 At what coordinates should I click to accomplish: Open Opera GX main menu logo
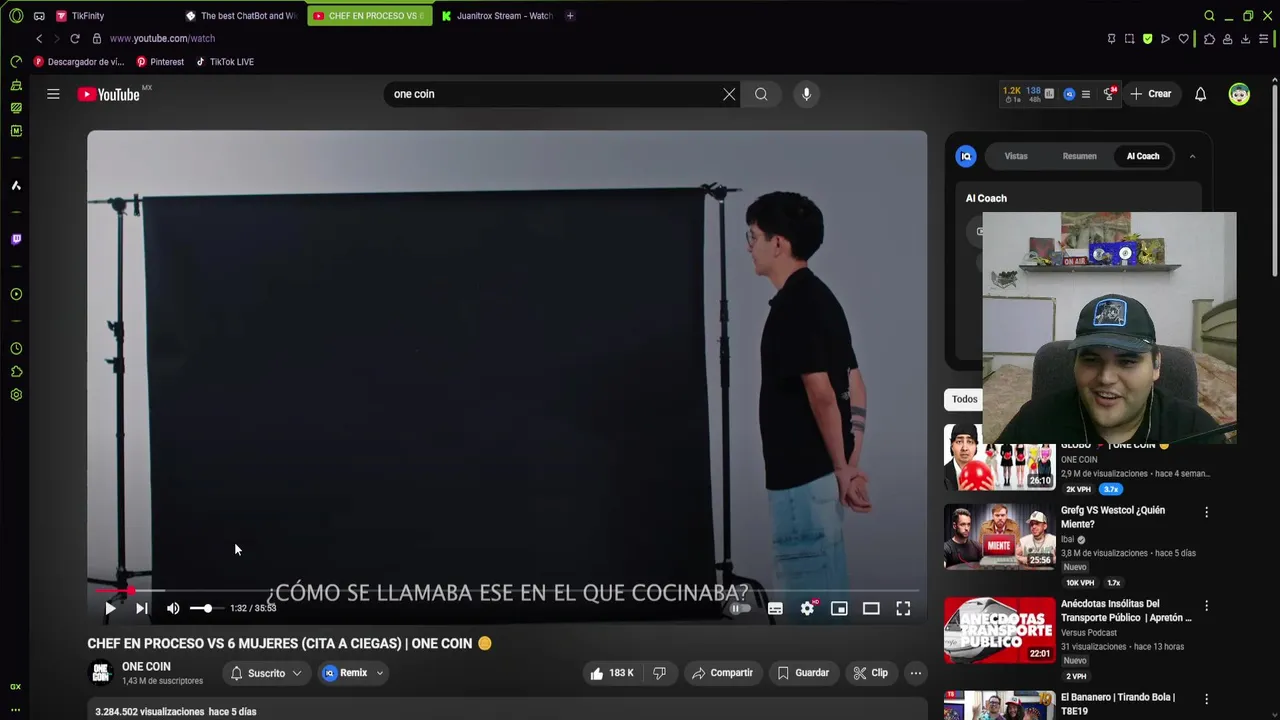(x=16, y=16)
